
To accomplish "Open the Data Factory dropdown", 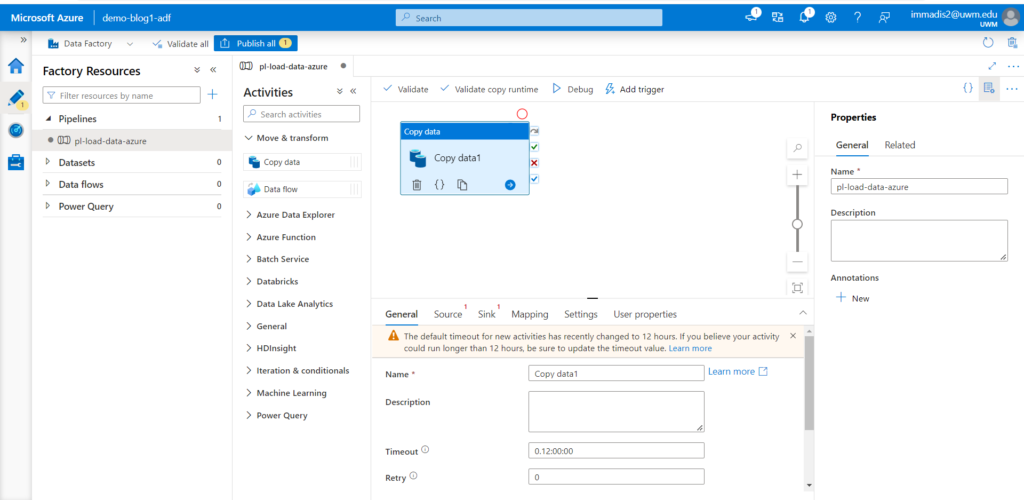I will [91, 44].
